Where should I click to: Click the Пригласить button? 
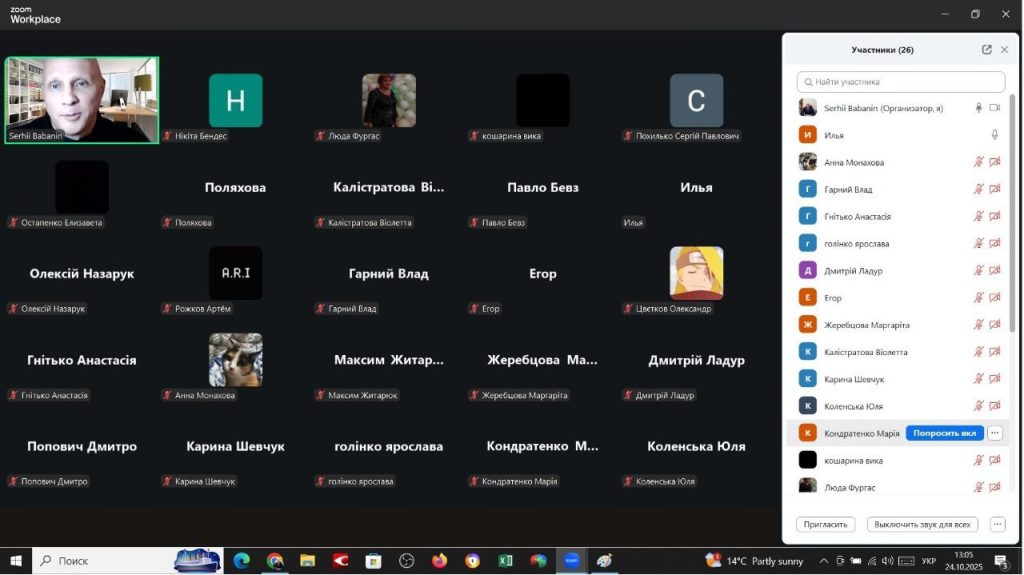pyautogui.click(x=826, y=524)
